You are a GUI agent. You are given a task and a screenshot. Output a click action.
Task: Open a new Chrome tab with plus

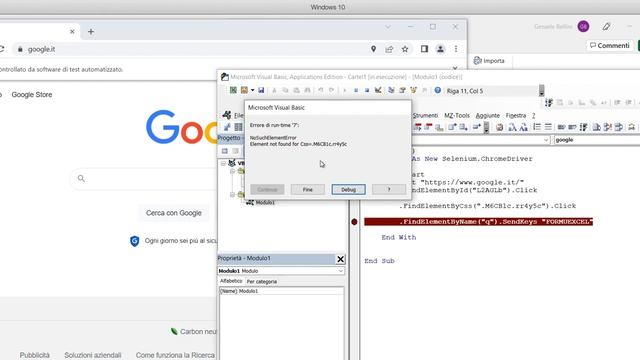91,31
